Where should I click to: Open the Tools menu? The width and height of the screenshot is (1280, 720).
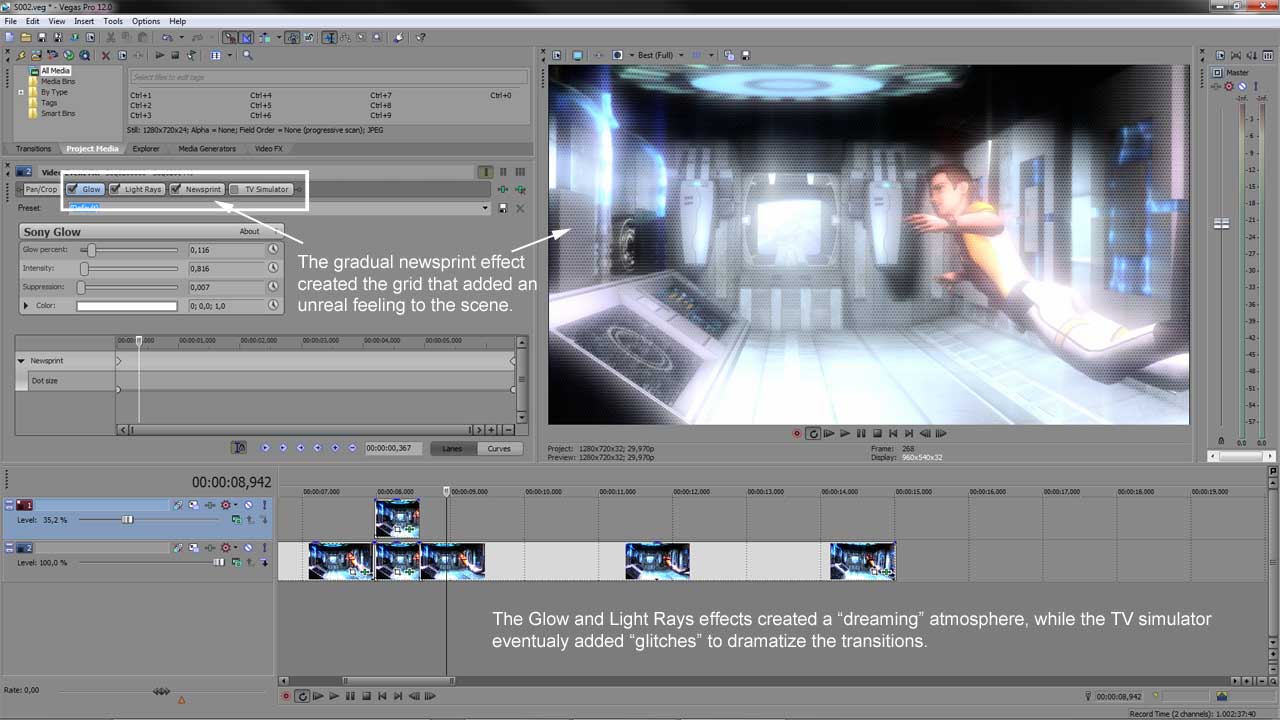click(x=113, y=21)
